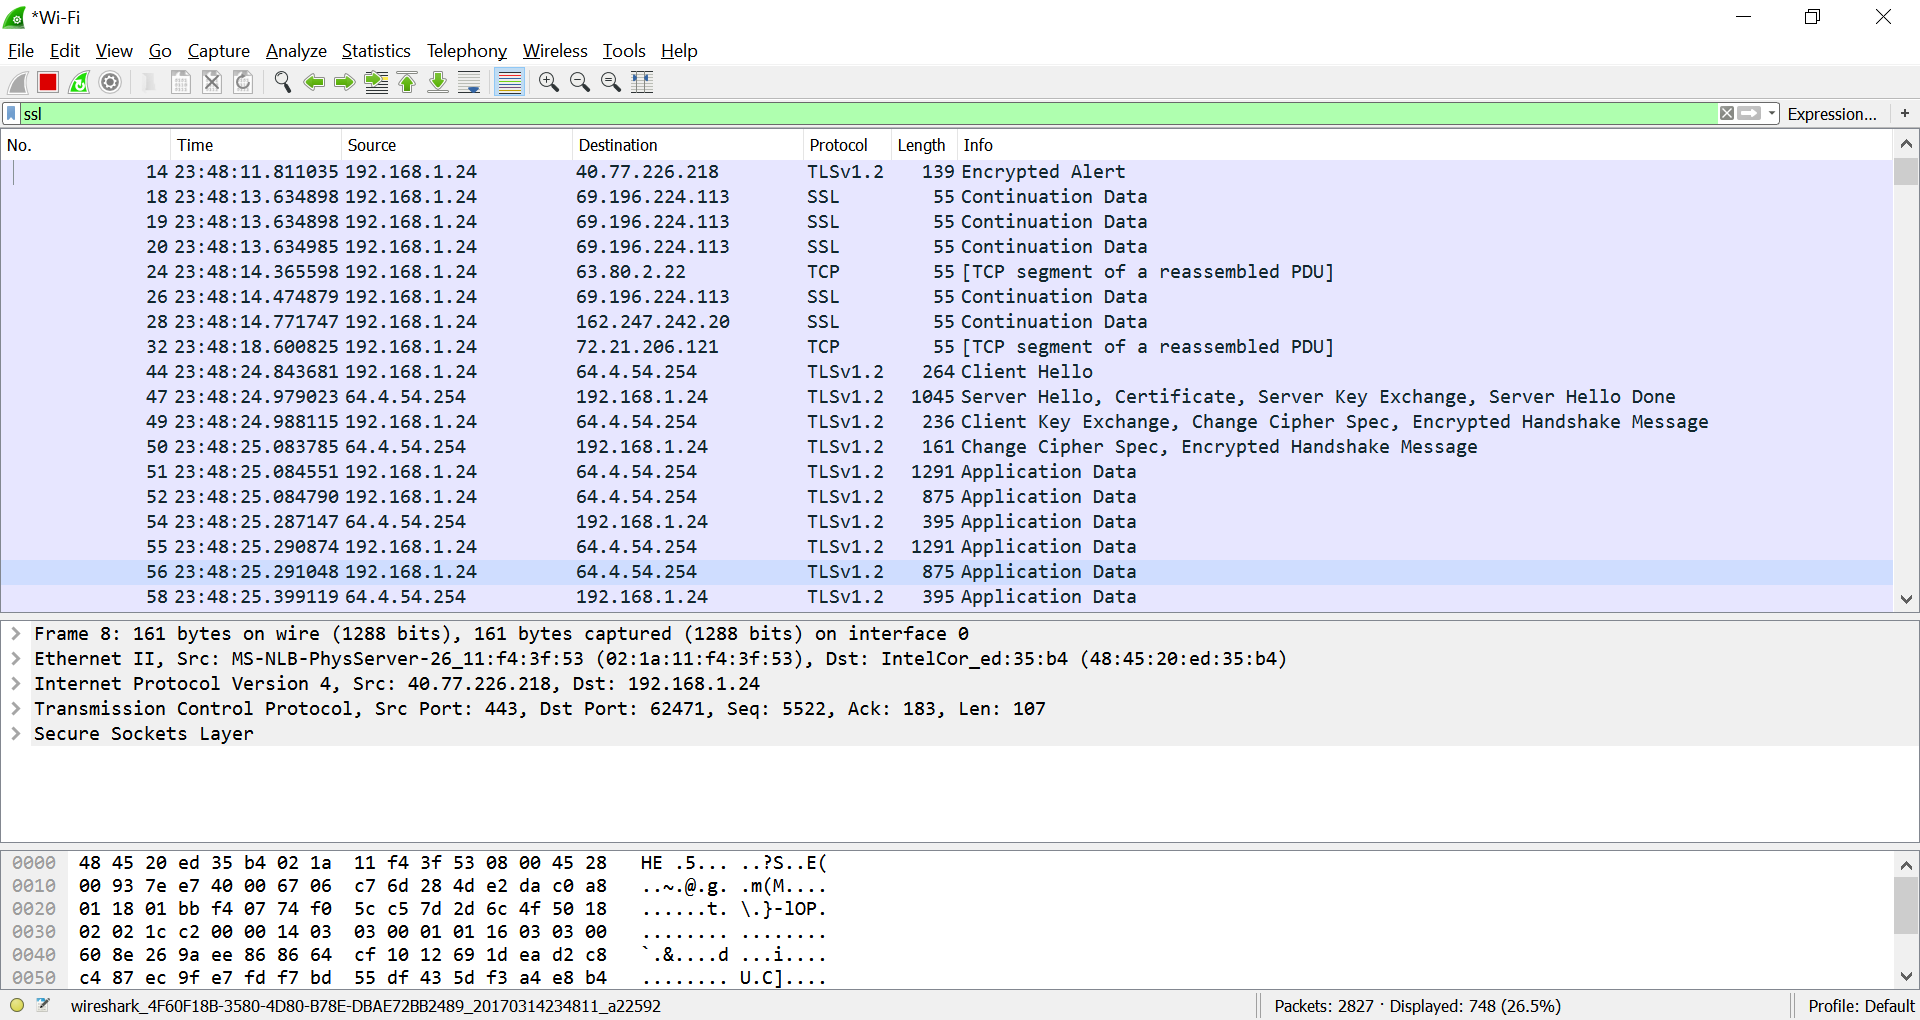
Task: Open the Statistics menu
Action: [x=376, y=51]
